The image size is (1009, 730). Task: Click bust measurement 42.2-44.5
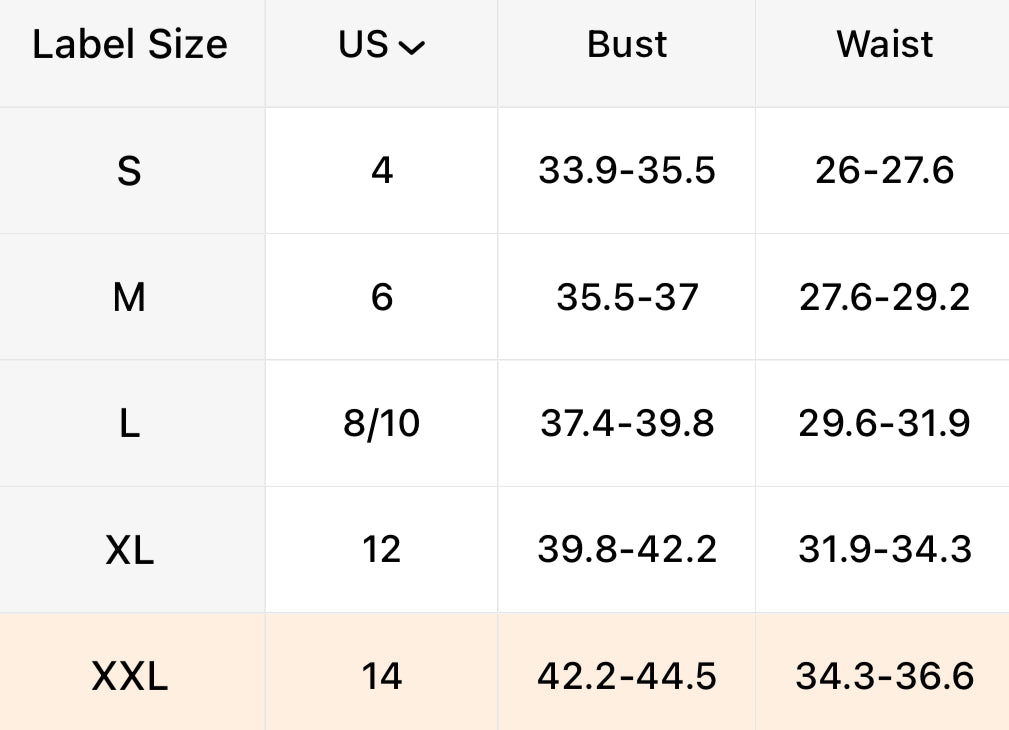coord(627,677)
